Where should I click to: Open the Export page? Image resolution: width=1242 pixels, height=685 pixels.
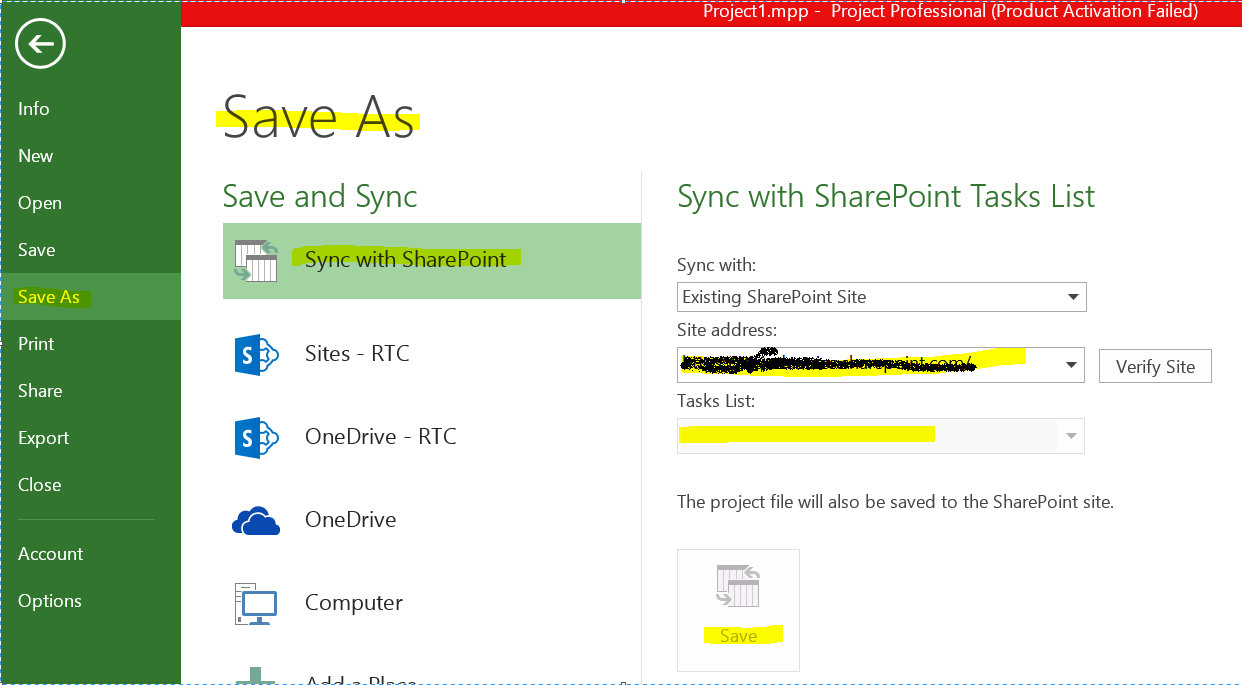click(44, 438)
